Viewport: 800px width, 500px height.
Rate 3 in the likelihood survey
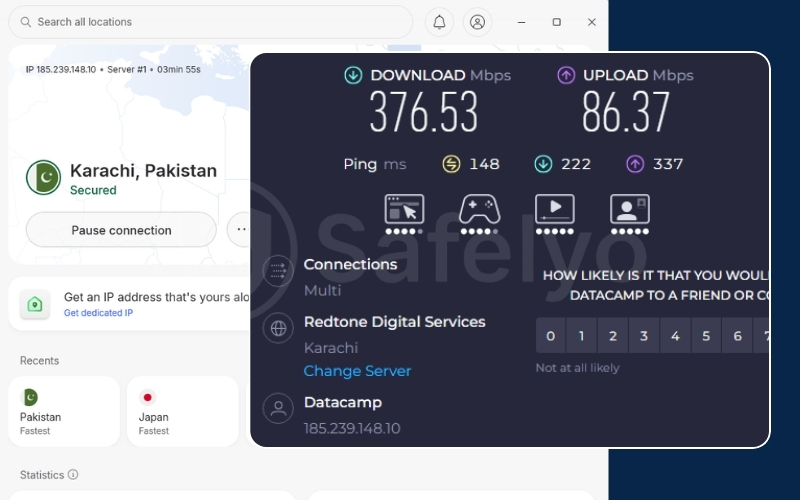(644, 336)
